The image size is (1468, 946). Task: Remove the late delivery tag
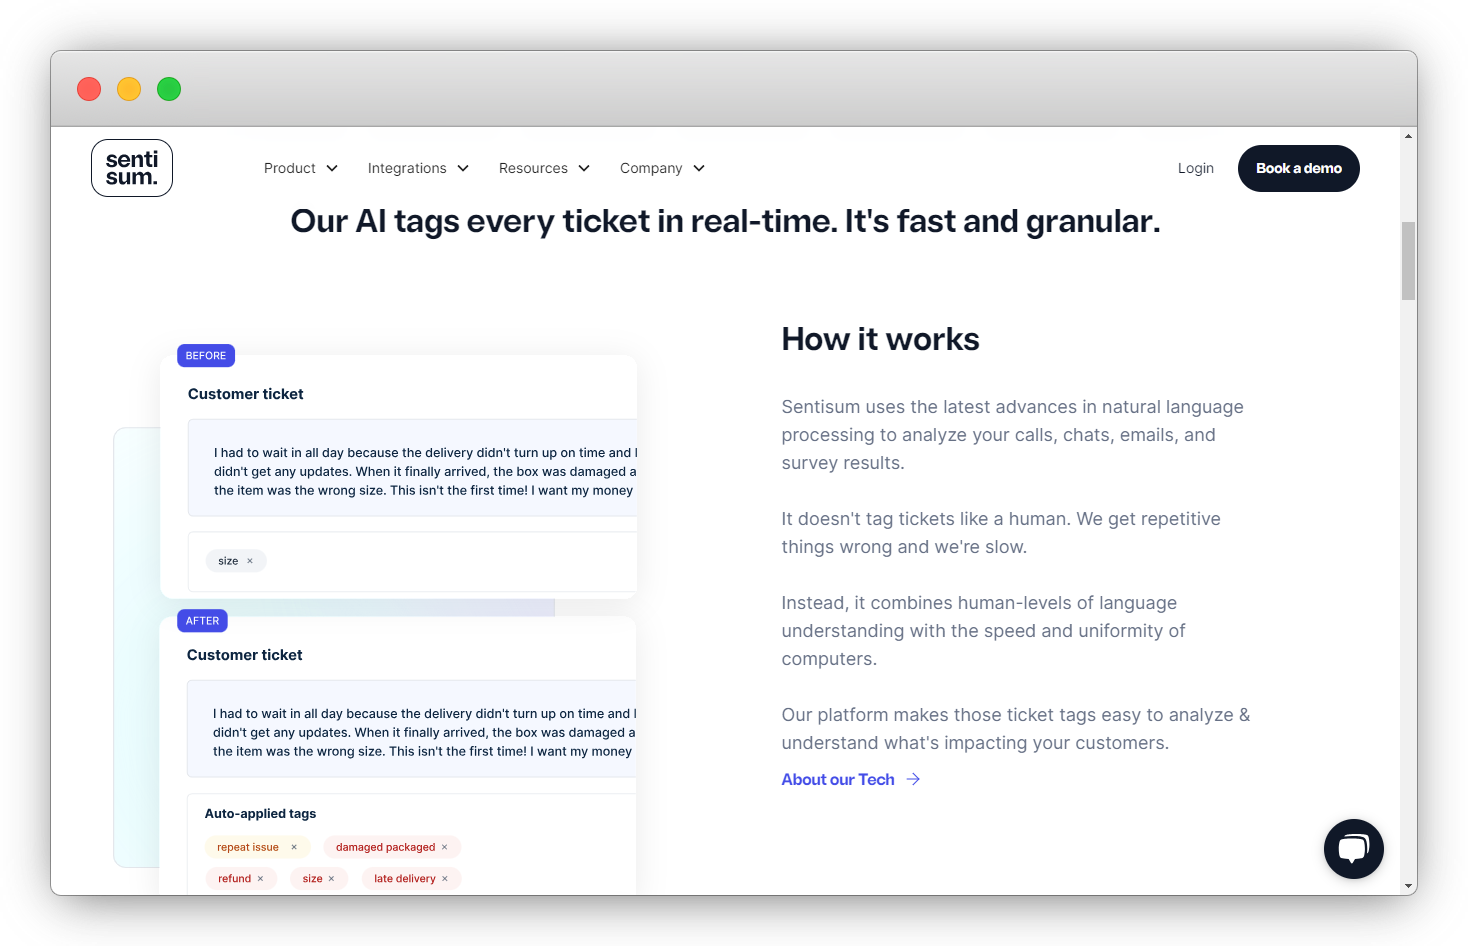click(x=446, y=878)
